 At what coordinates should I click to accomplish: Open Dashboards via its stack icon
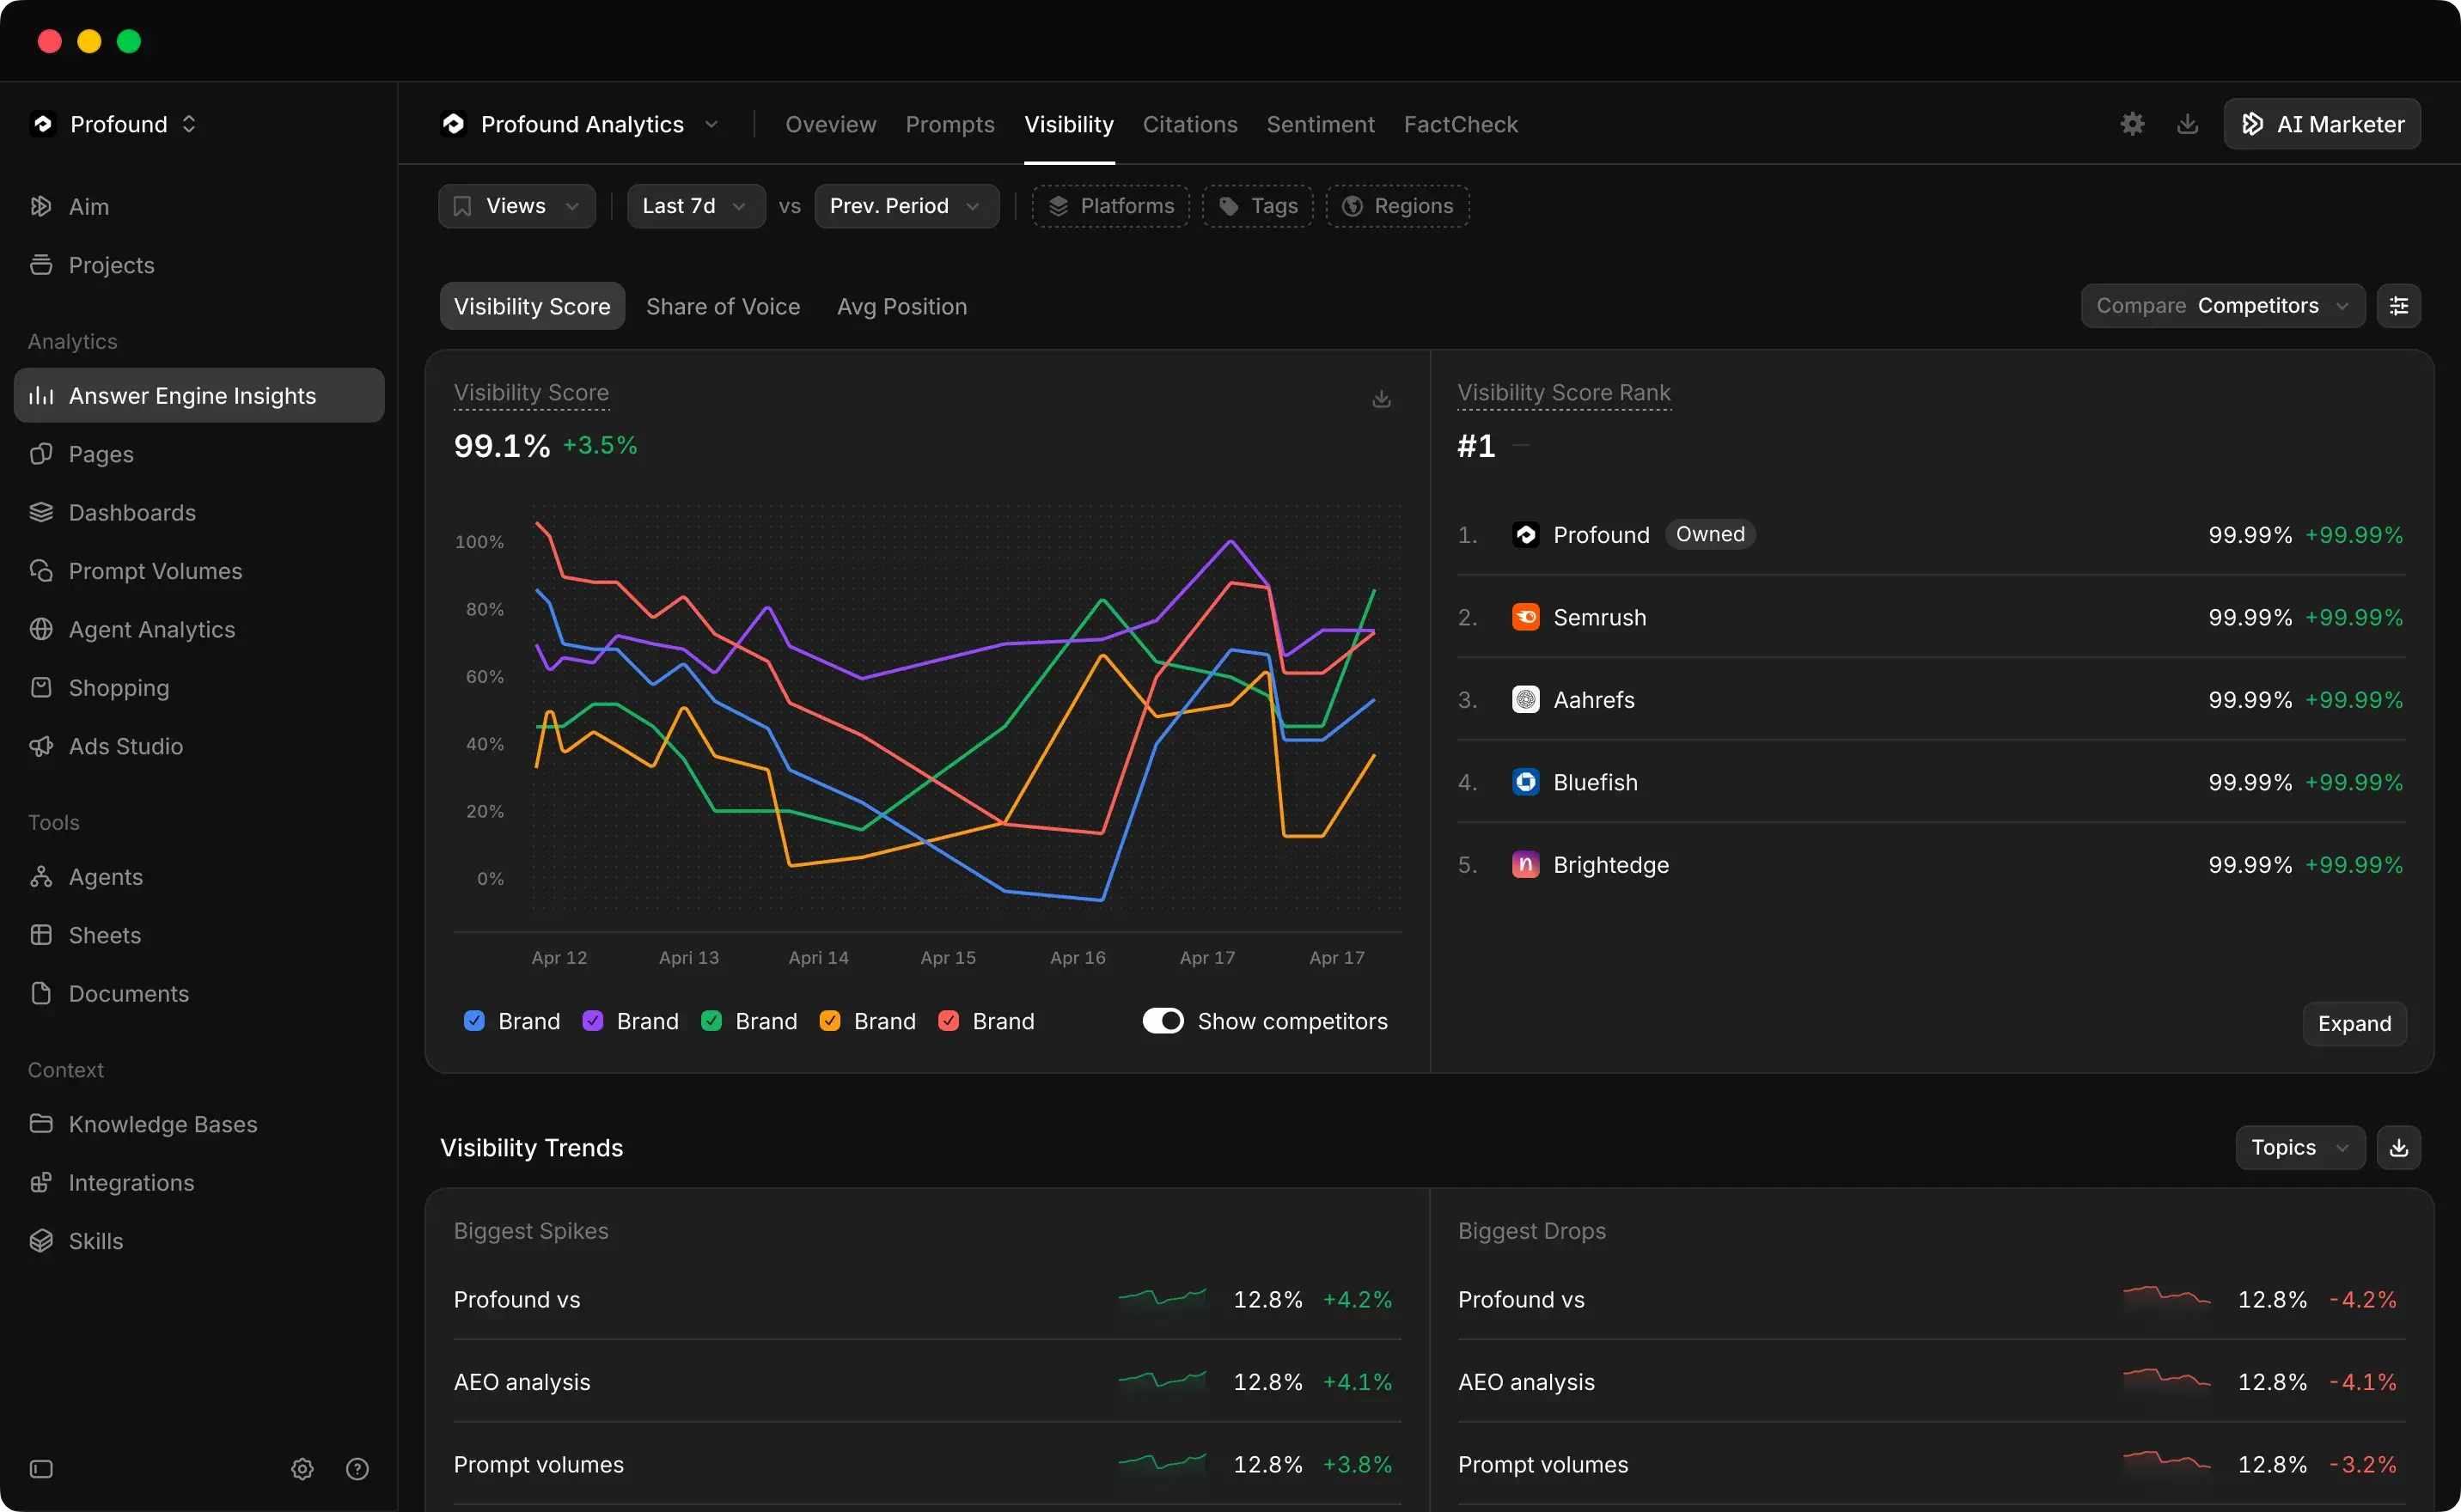[41, 512]
